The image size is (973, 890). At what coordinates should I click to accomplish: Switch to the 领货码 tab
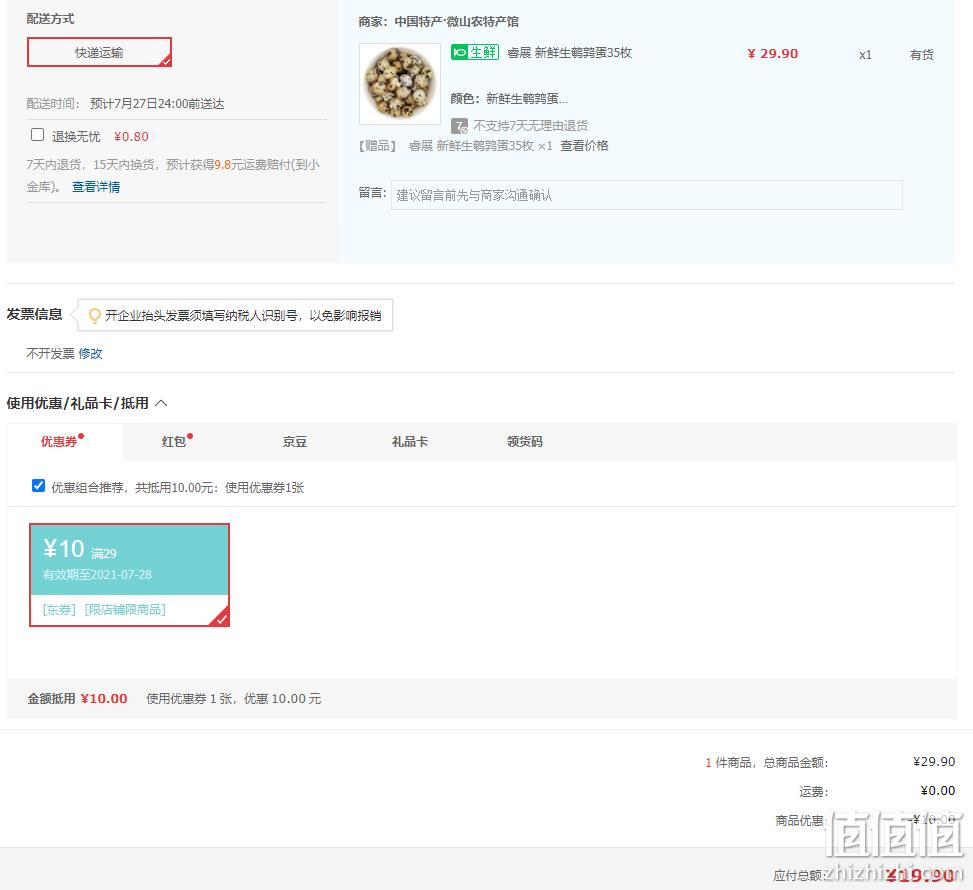524,442
